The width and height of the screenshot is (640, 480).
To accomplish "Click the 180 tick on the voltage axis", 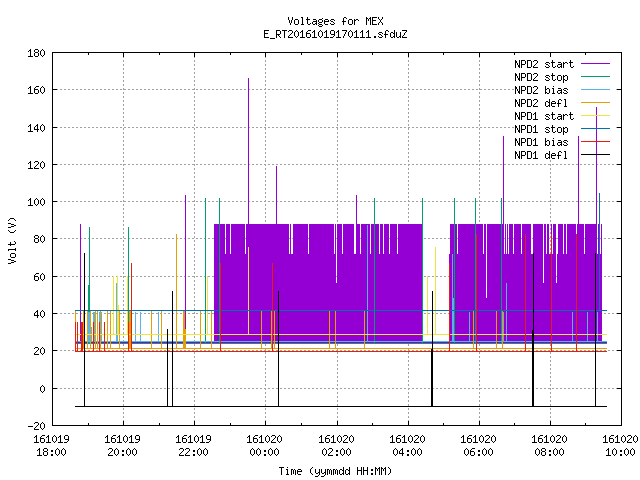I will pyautogui.click(x=36, y=53).
